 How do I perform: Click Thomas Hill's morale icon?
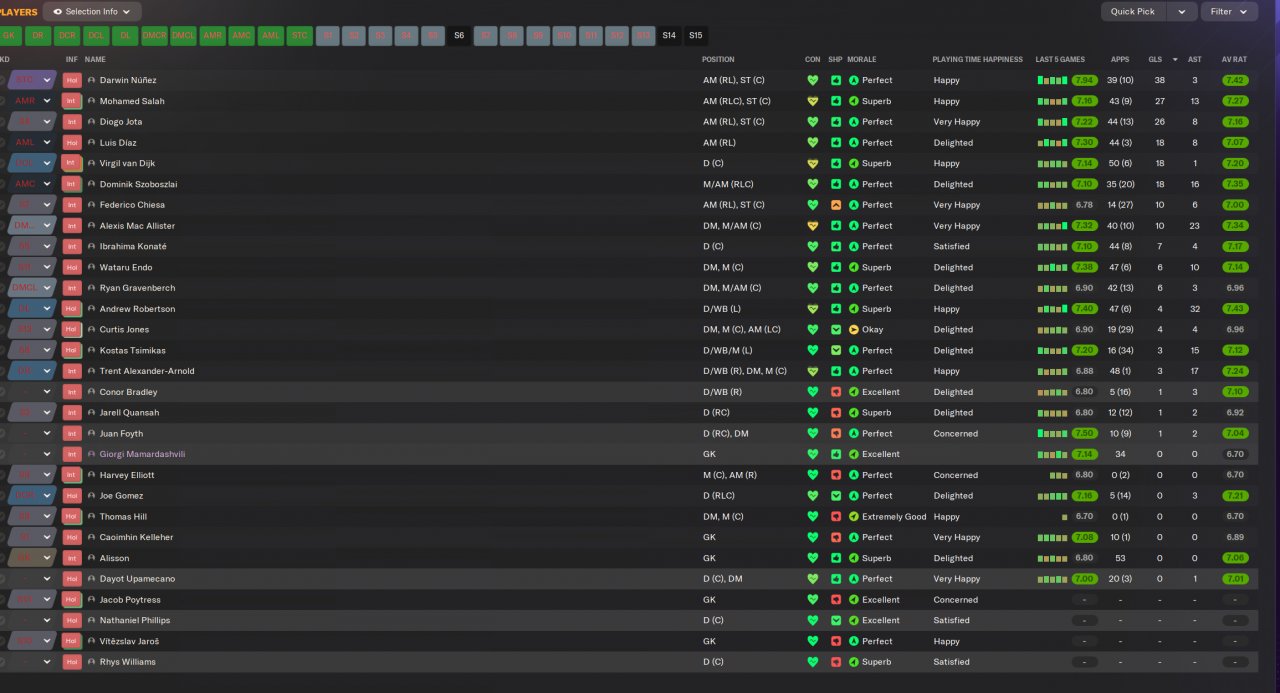853,517
